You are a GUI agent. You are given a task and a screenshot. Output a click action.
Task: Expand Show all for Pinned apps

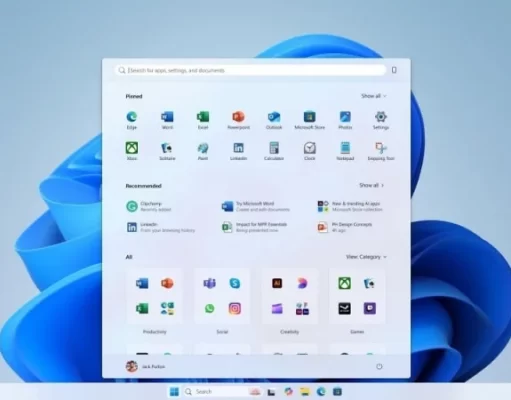click(x=374, y=96)
